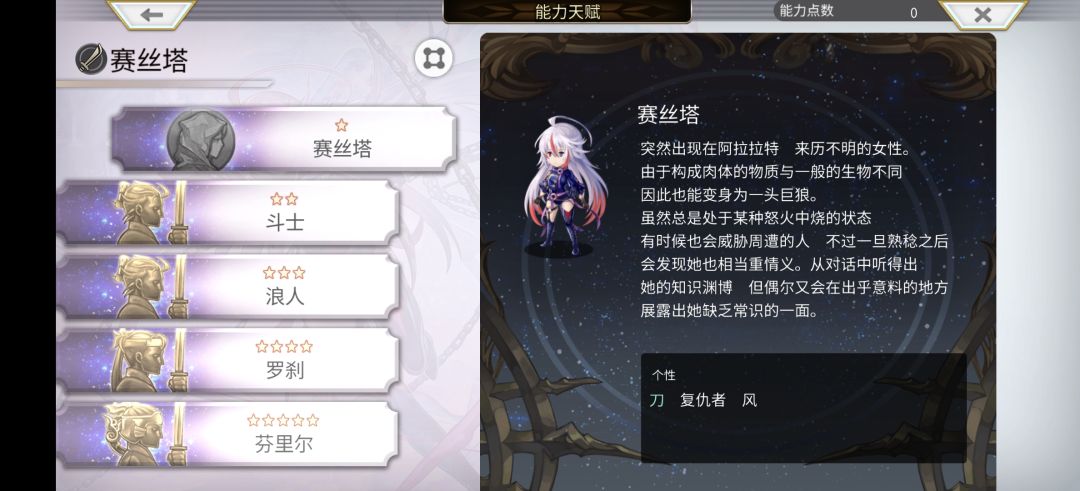This screenshot has width=1080, height=491.
Task: Choose the 浪人 class entry
Action: (x=228, y=286)
